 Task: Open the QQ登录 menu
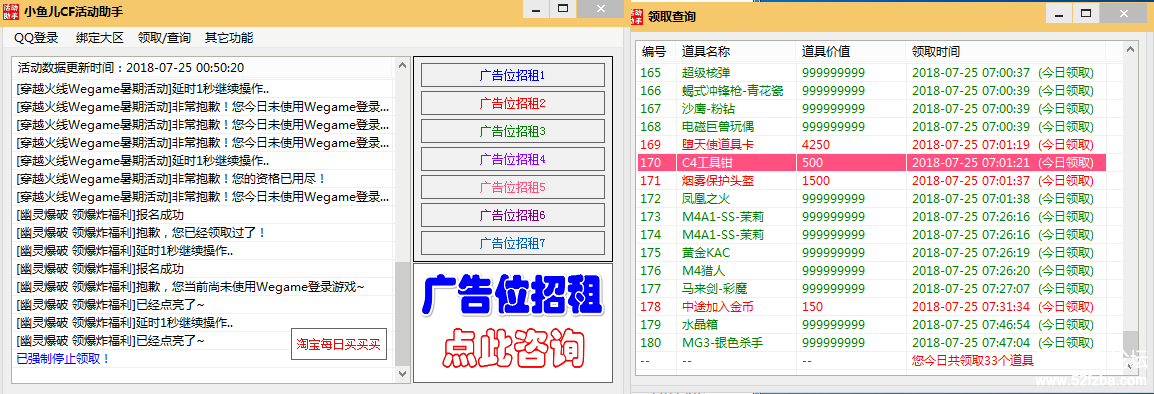37,38
